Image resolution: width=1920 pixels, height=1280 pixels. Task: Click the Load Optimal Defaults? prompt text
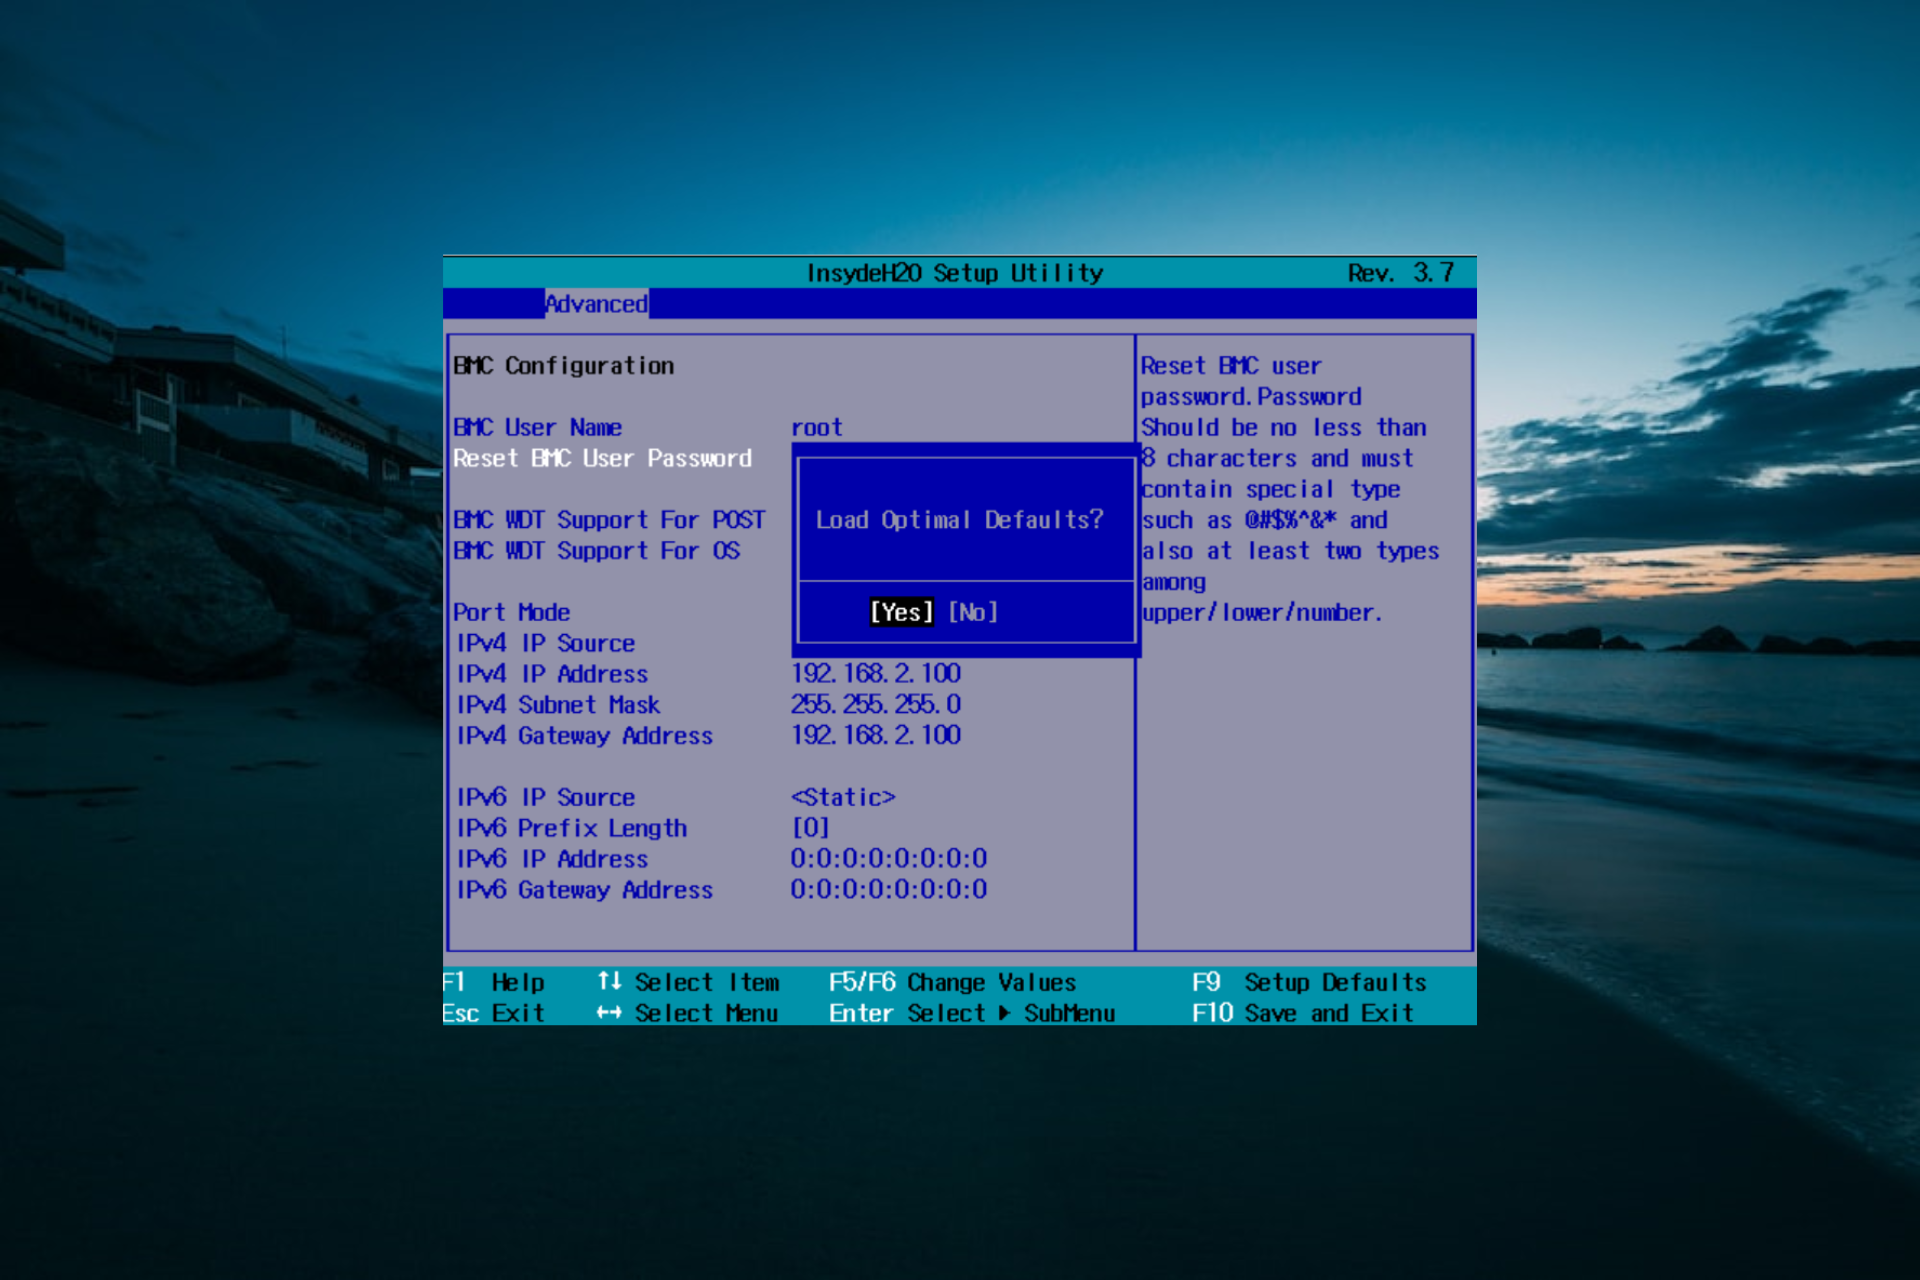point(960,520)
